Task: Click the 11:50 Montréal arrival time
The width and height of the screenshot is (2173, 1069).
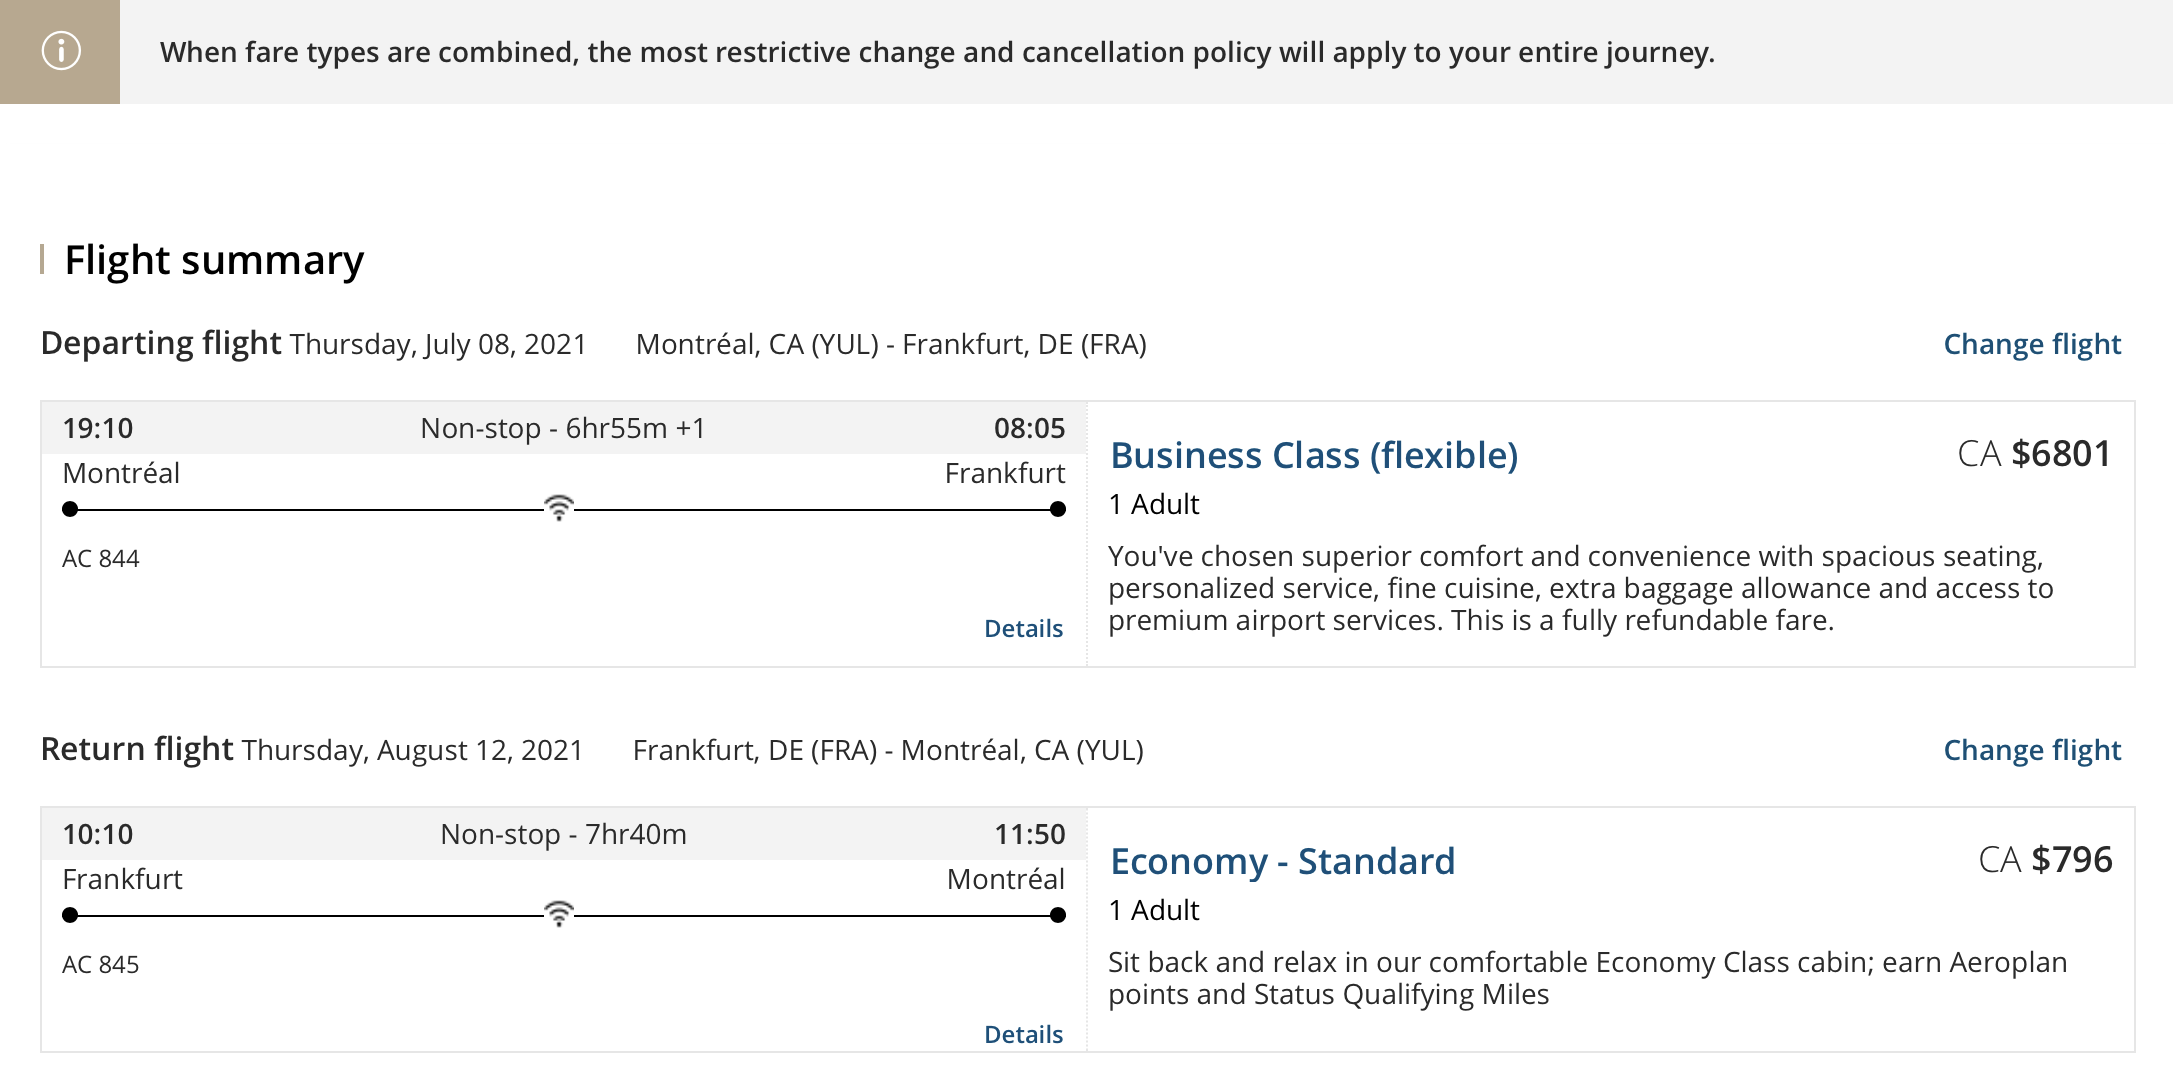Action: 1029,834
